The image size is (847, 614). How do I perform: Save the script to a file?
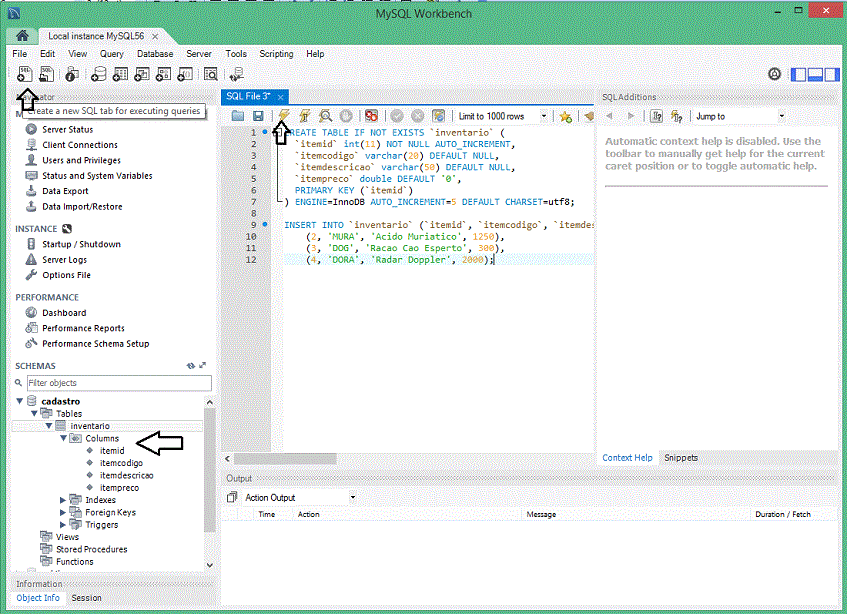(x=258, y=116)
